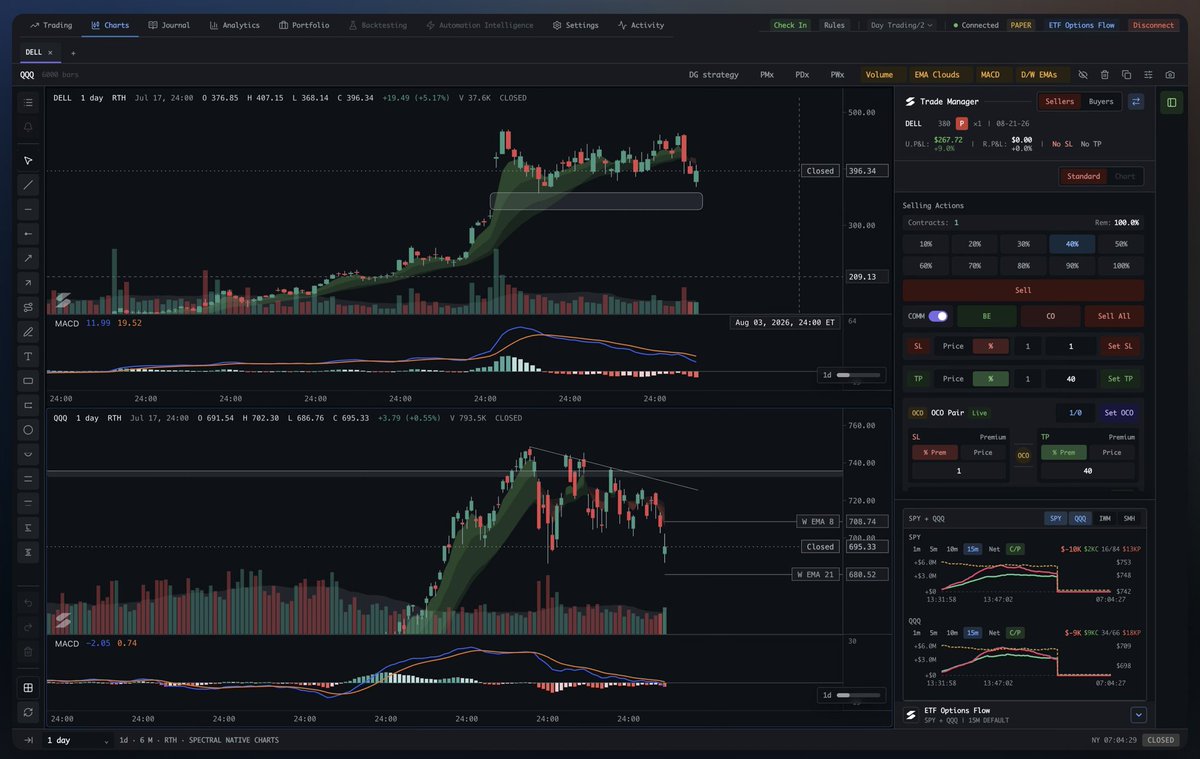The image size is (1200, 759).
Task: Open the Day Trading/2 dropdown
Action: click(902, 25)
